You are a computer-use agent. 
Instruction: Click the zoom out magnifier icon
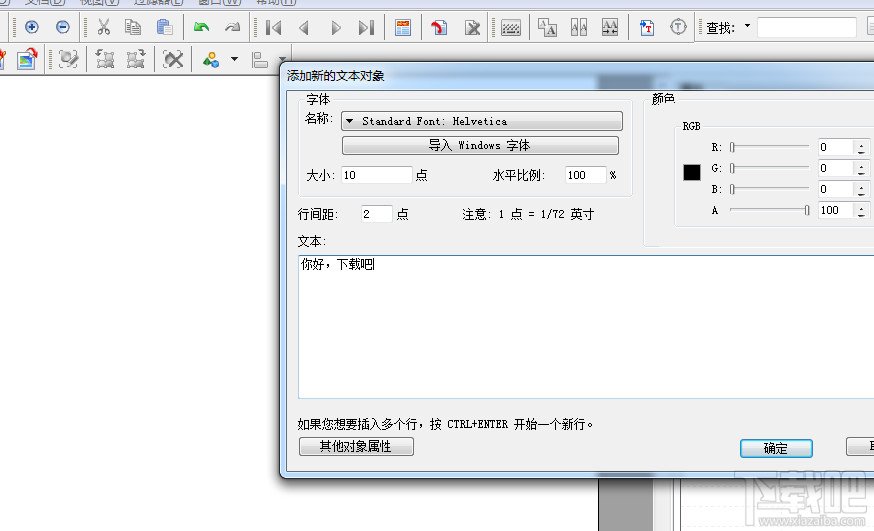[x=63, y=27]
